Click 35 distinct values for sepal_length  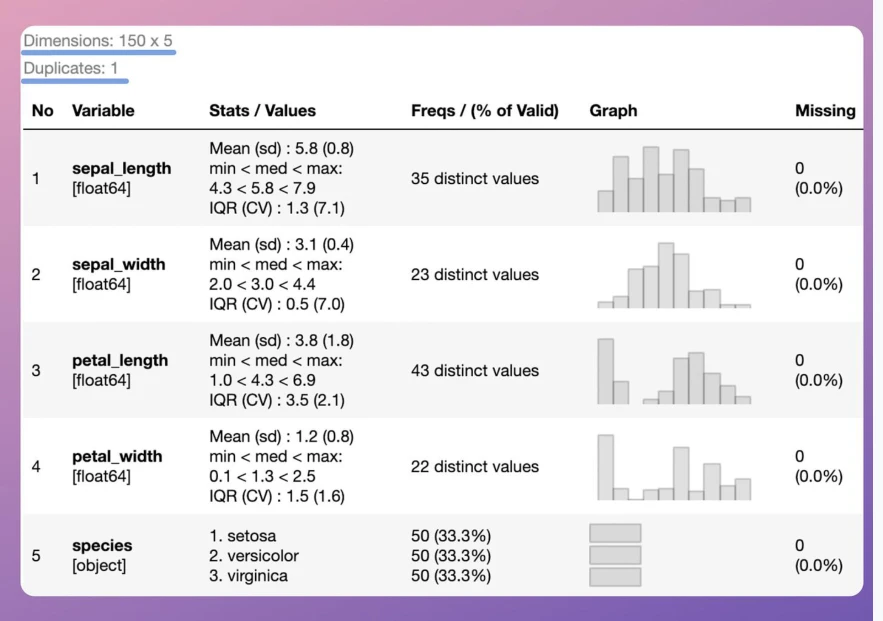click(475, 178)
